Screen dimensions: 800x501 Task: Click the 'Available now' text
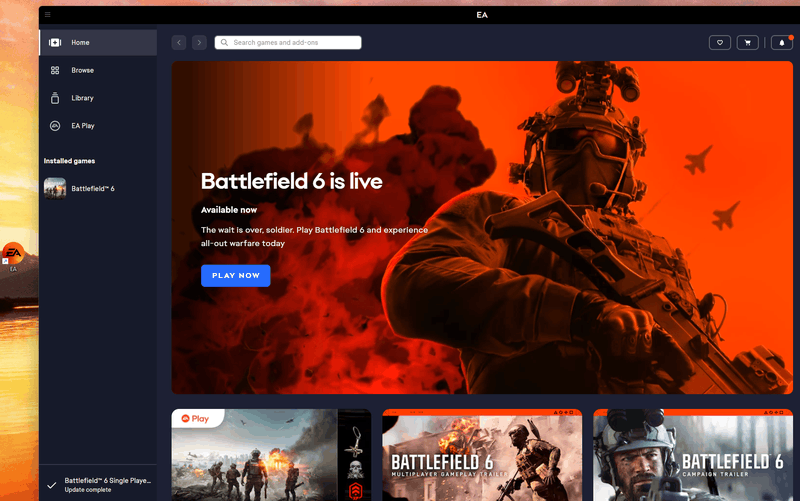[229, 210]
